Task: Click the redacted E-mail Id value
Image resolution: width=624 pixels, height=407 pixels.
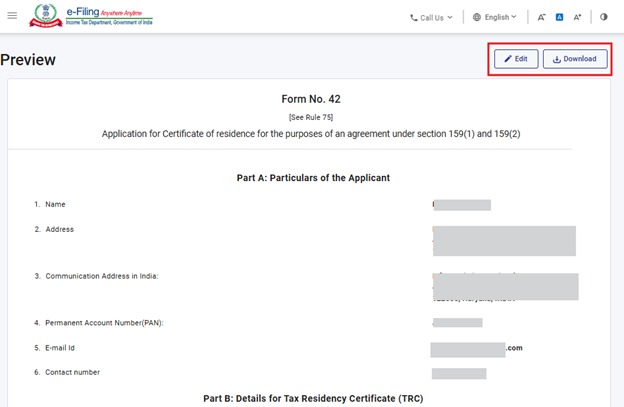Action: [x=468, y=349]
